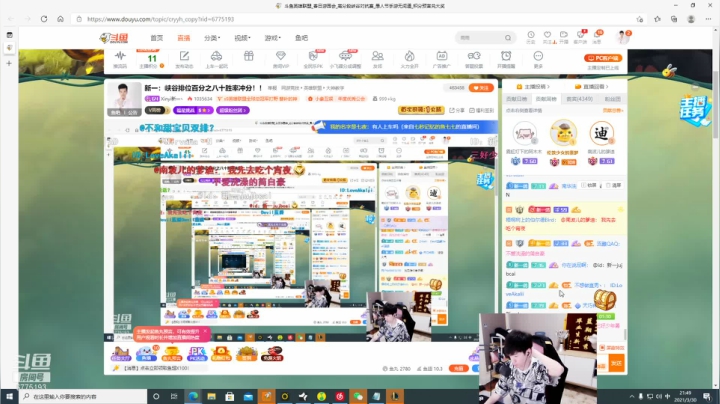Open the golden treasure chest icon

coord(604,300)
